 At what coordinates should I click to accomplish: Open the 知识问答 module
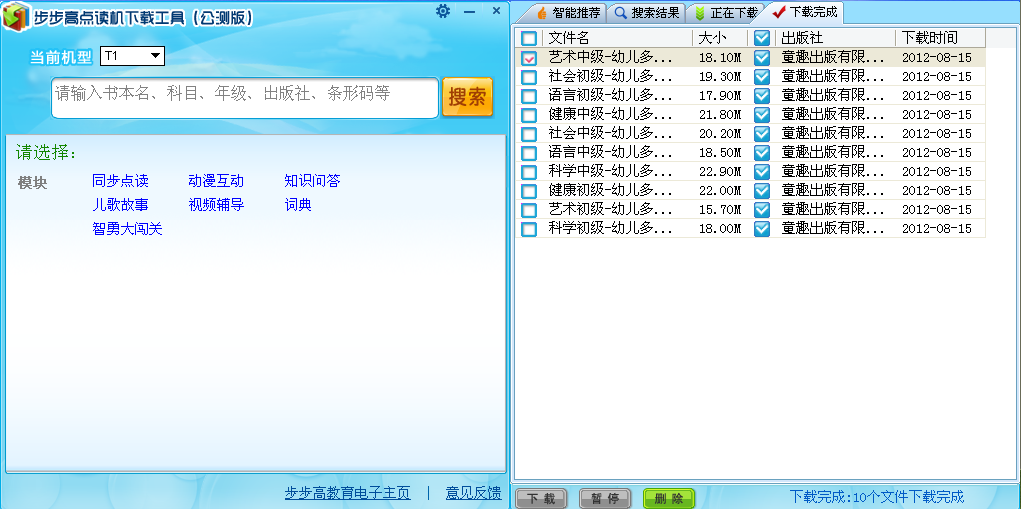pos(313,181)
